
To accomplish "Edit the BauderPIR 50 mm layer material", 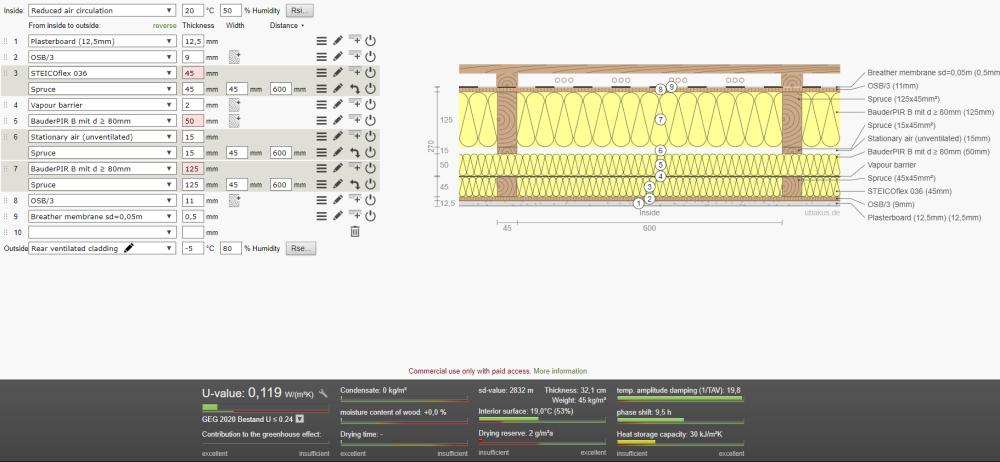I will pyautogui.click(x=338, y=121).
